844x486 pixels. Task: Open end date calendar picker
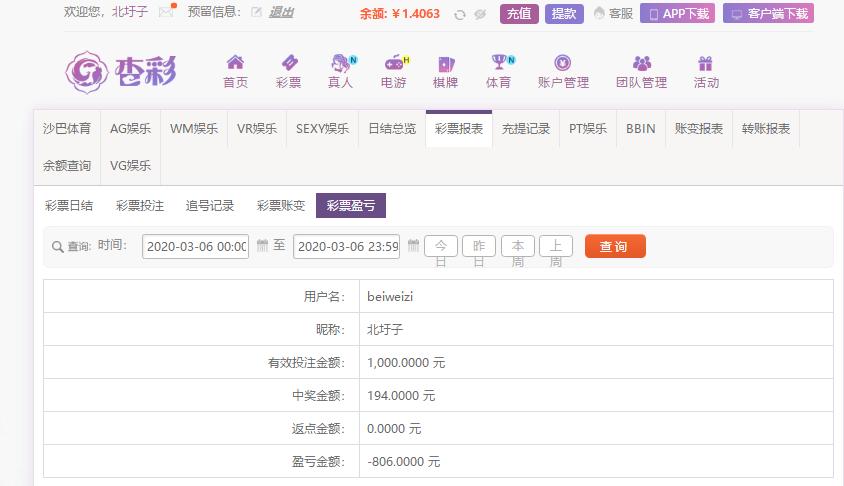[413, 246]
